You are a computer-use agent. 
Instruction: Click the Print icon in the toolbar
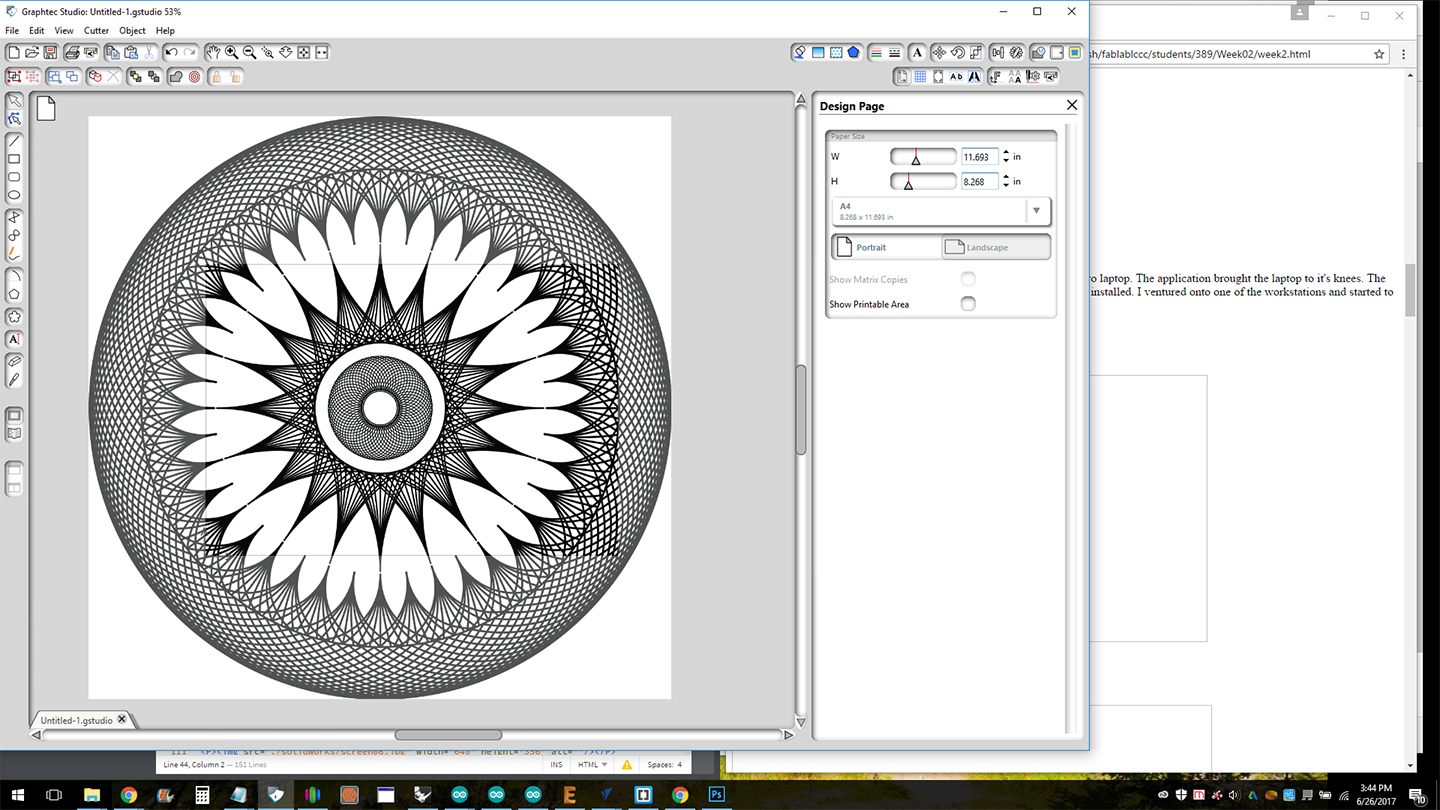pyautogui.click(x=72, y=52)
